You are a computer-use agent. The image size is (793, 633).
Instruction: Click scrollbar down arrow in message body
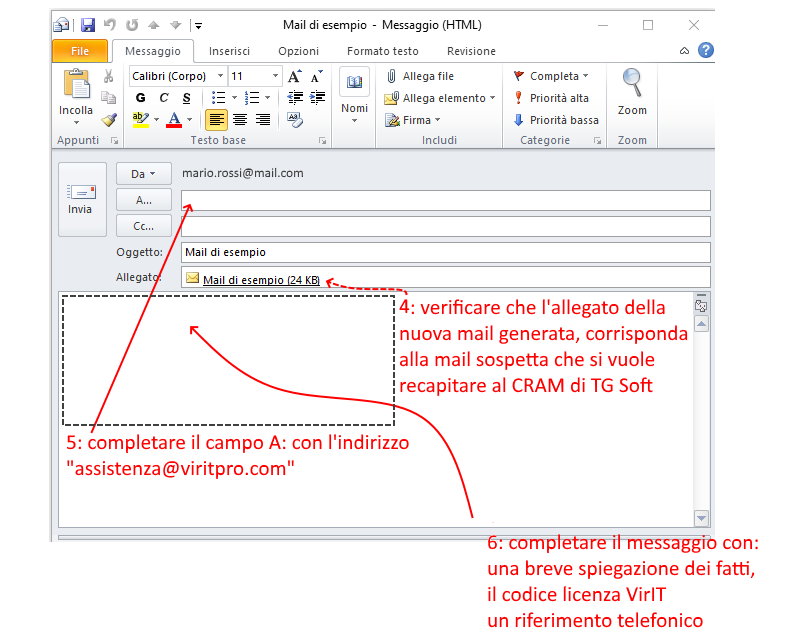coord(701,518)
